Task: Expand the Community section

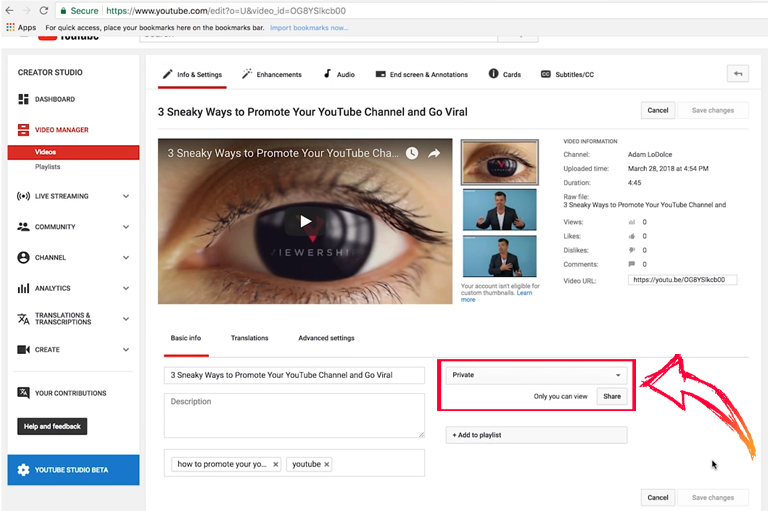Action: [x=126, y=227]
